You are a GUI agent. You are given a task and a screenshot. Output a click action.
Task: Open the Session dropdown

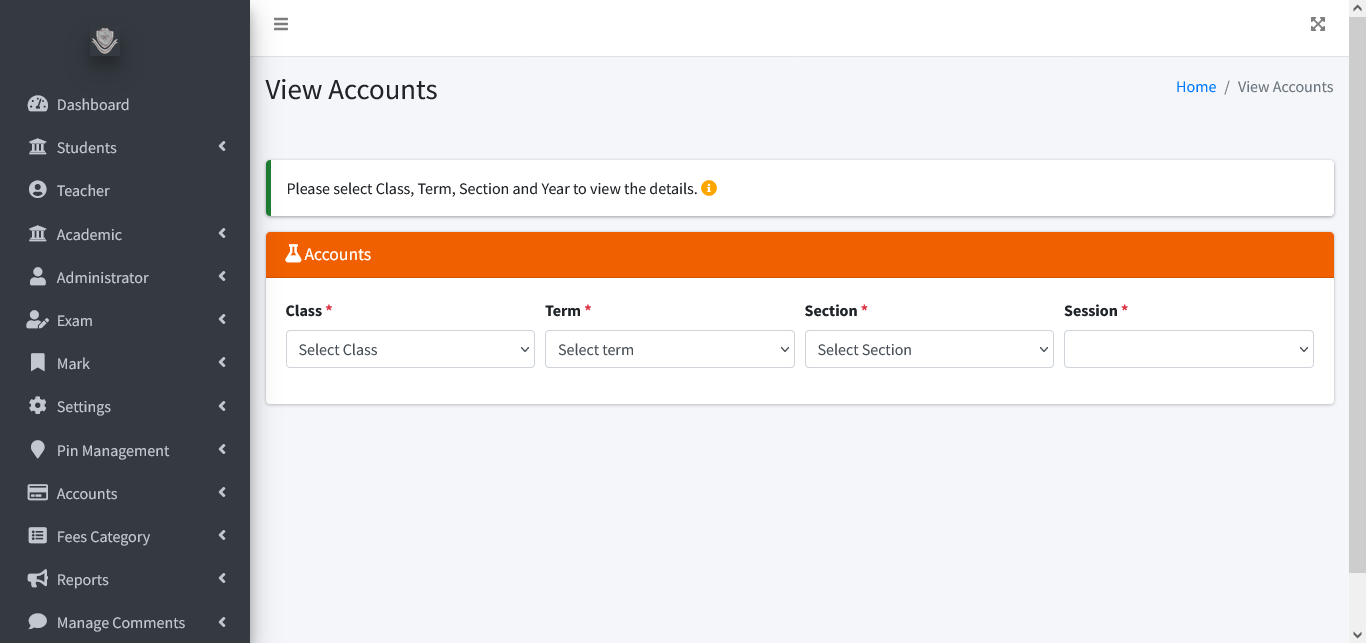pos(1189,349)
